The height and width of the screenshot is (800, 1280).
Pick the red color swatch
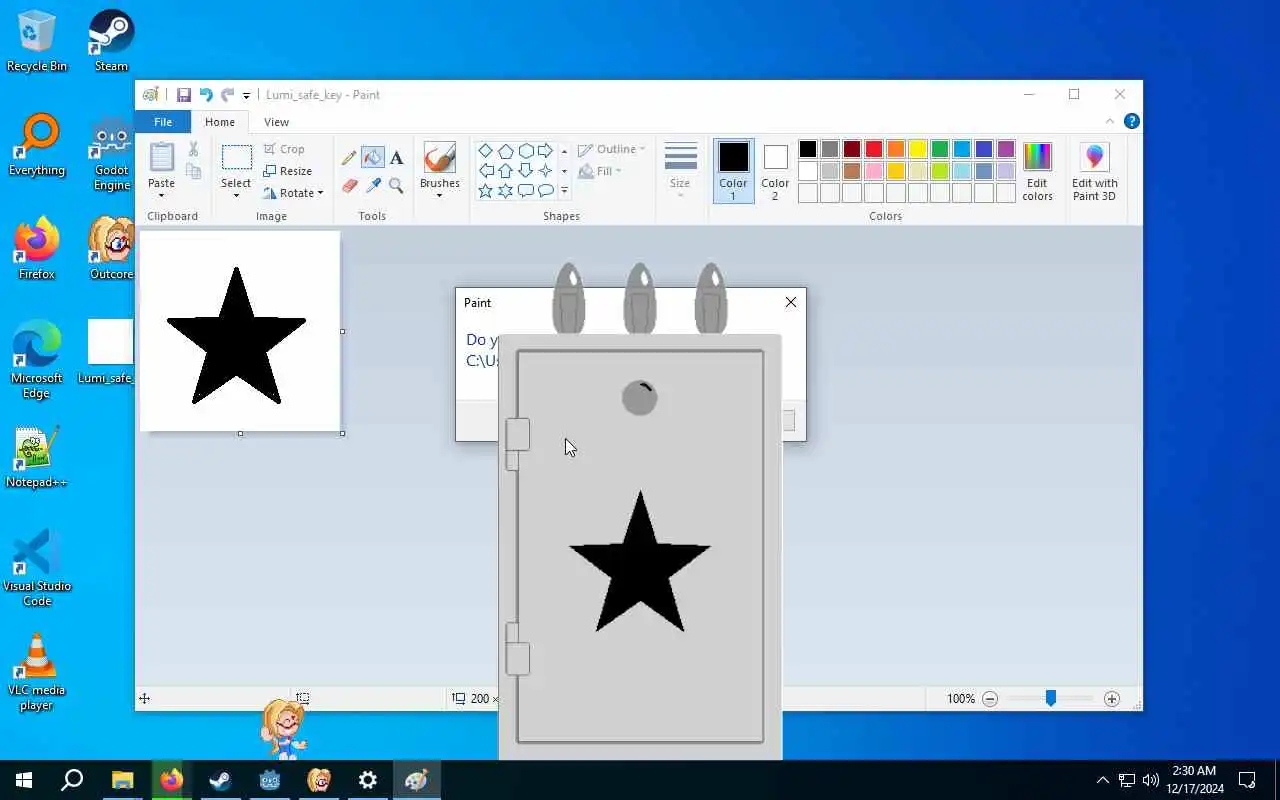click(874, 149)
